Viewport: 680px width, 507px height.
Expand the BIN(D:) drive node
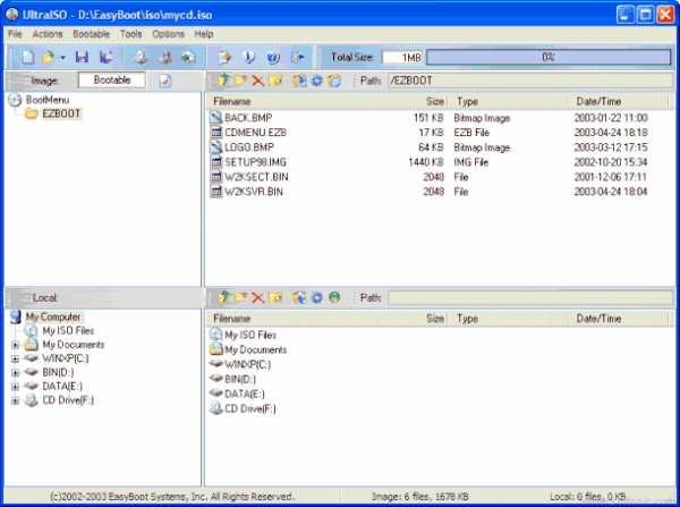(x=15, y=373)
